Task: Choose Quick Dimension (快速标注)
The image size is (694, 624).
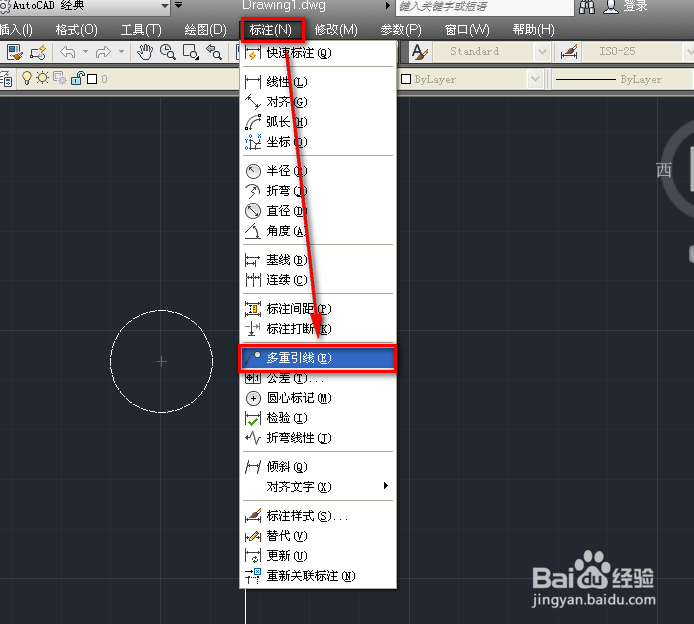Action: pyautogui.click(x=318, y=53)
